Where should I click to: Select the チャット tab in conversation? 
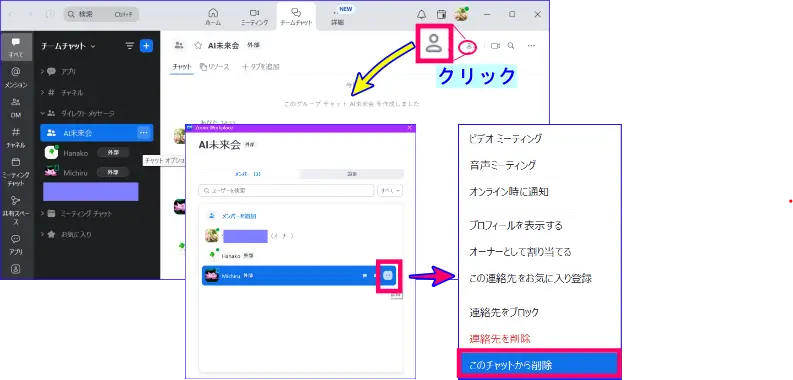(182, 67)
